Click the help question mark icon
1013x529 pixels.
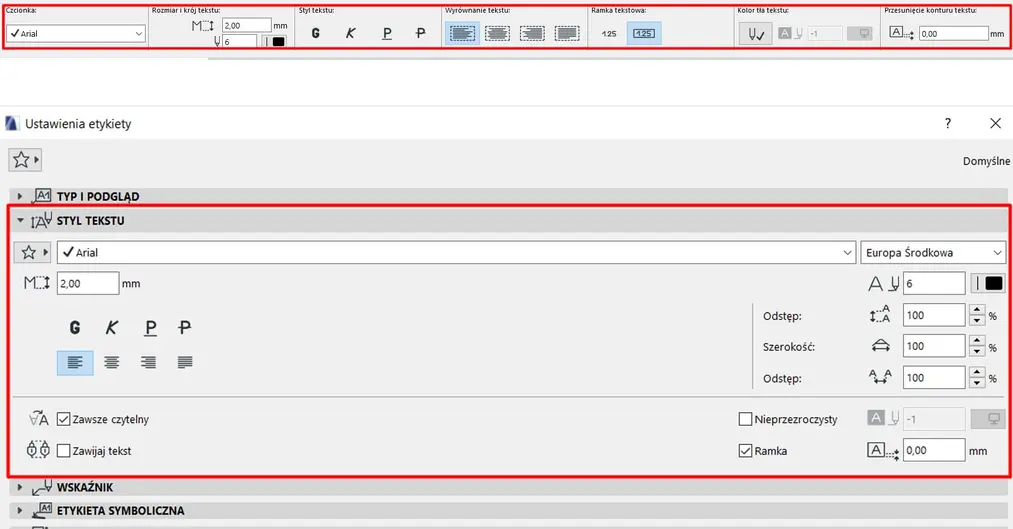click(948, 123)
